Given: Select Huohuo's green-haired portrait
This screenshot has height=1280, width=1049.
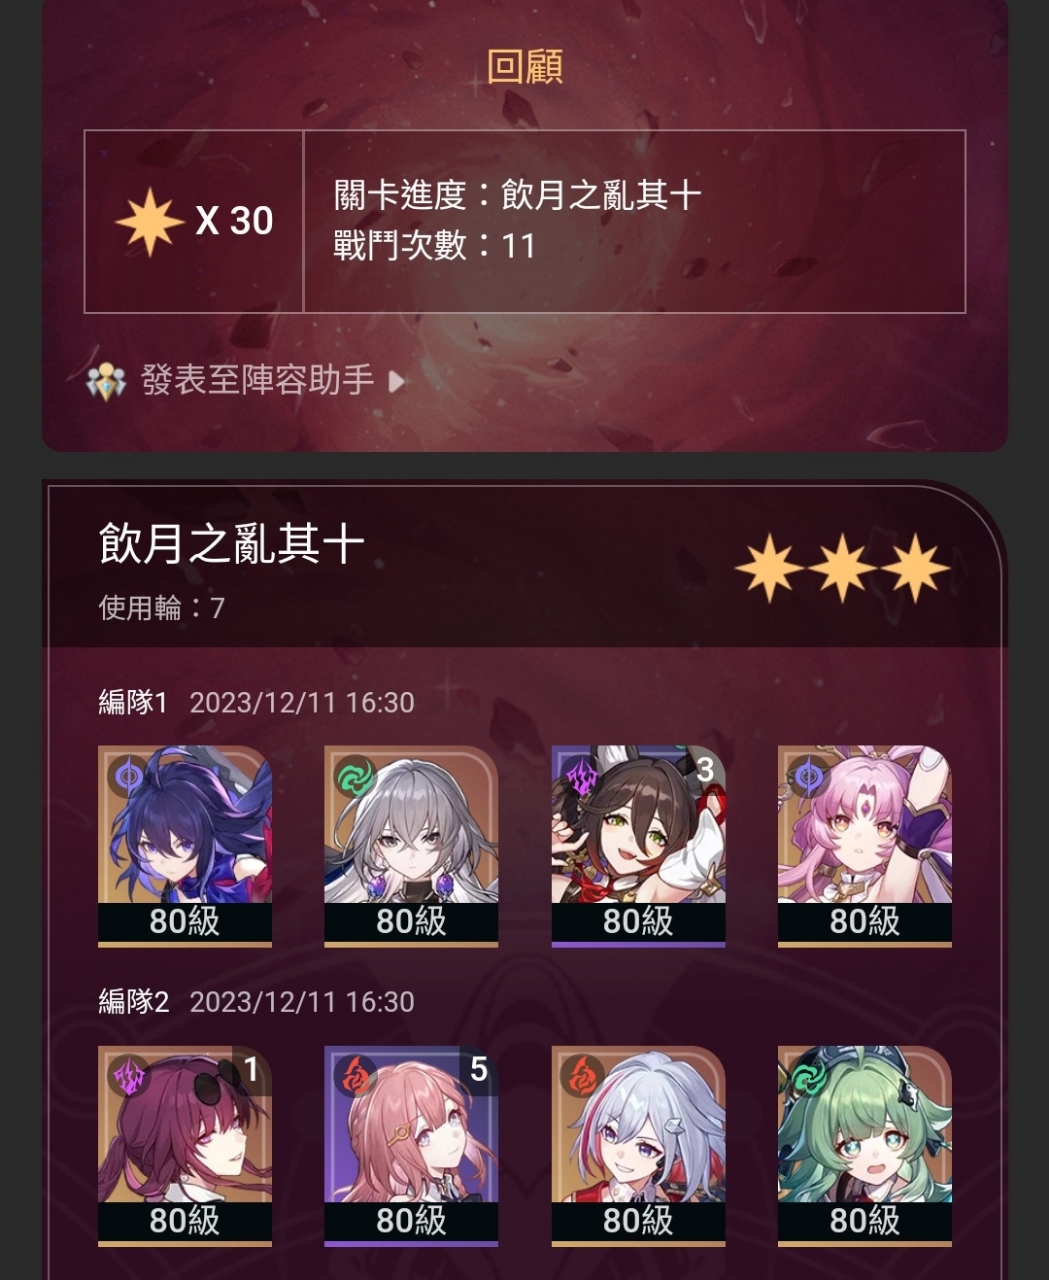Looking at the screenshot, I should [865, 1145].
